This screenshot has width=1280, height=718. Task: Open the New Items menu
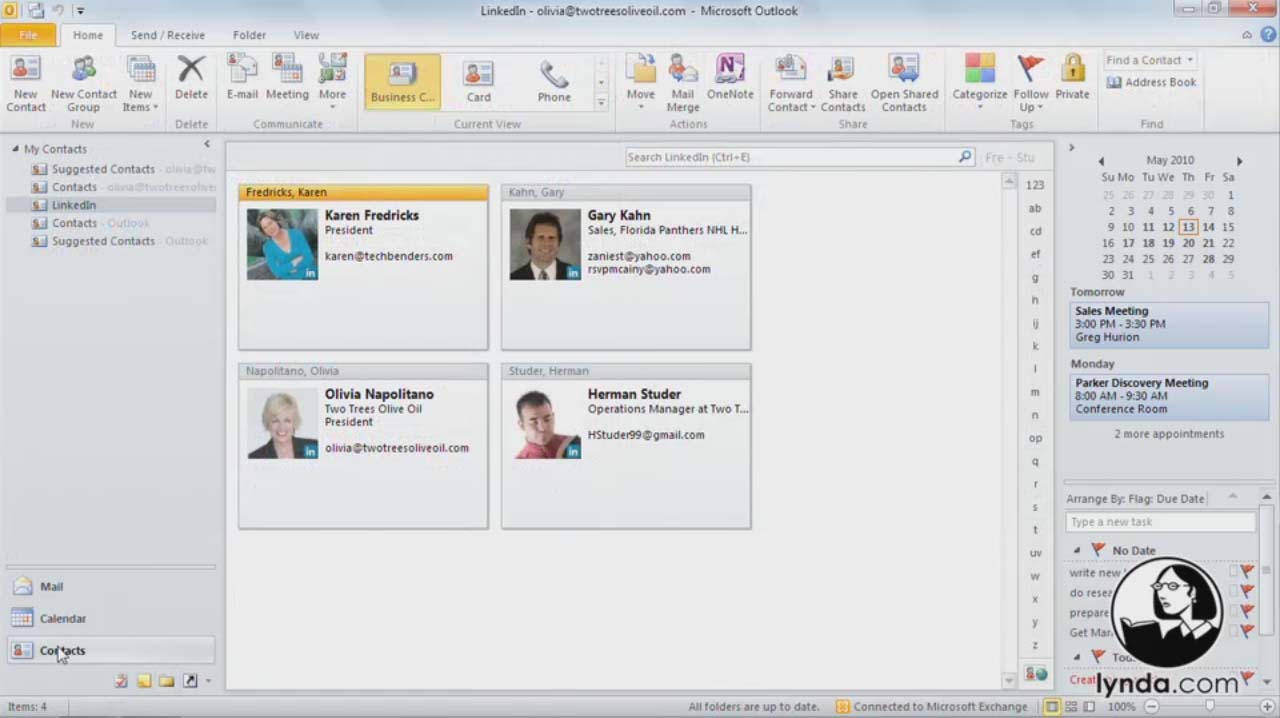(141, 84)
